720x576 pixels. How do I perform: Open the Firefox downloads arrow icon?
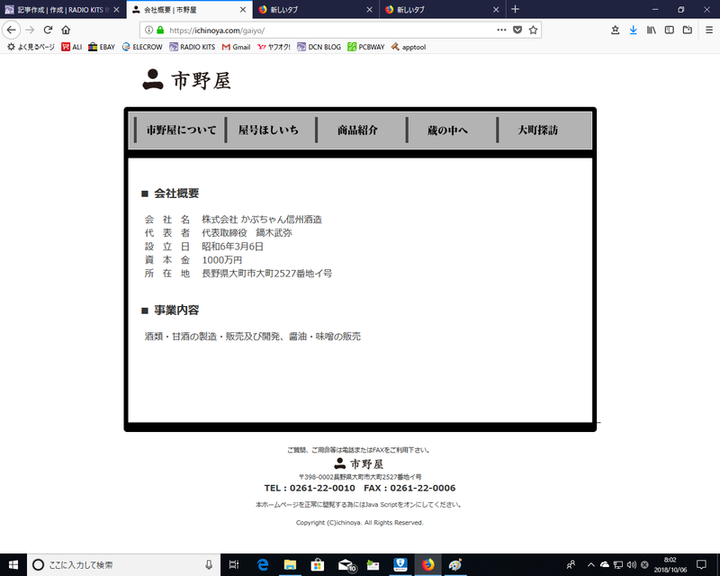click(633, 30)
